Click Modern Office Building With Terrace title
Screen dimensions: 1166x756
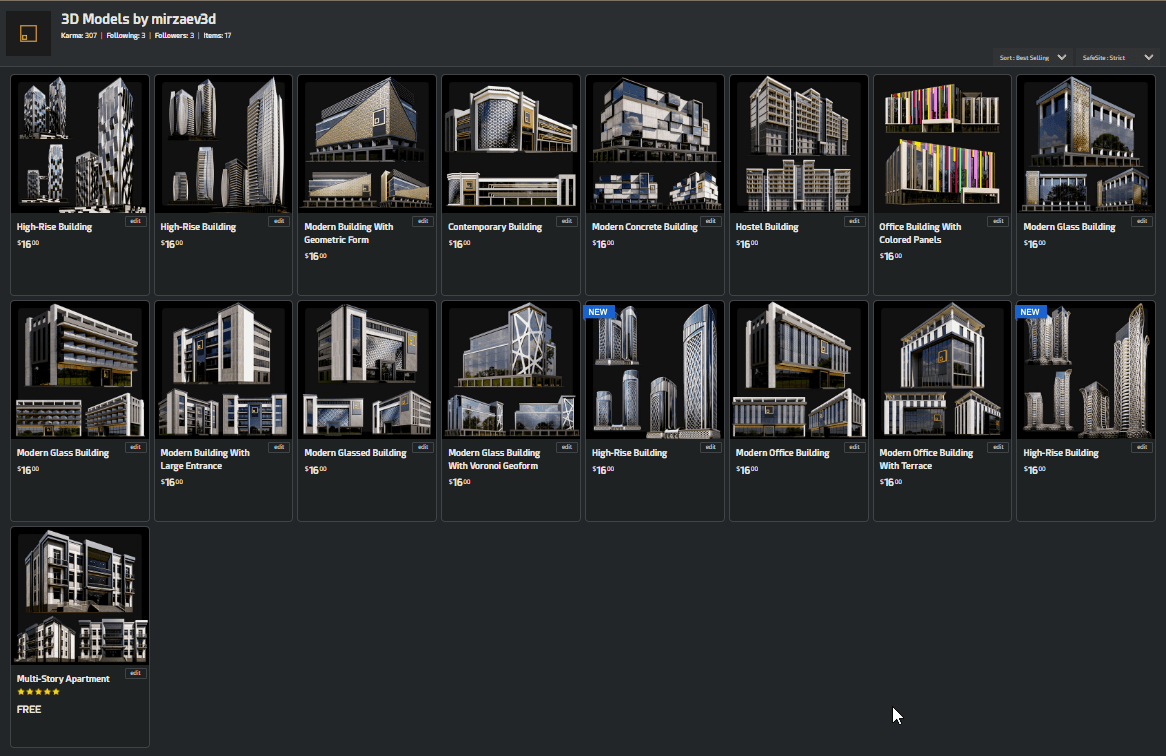tap(926, 459)
